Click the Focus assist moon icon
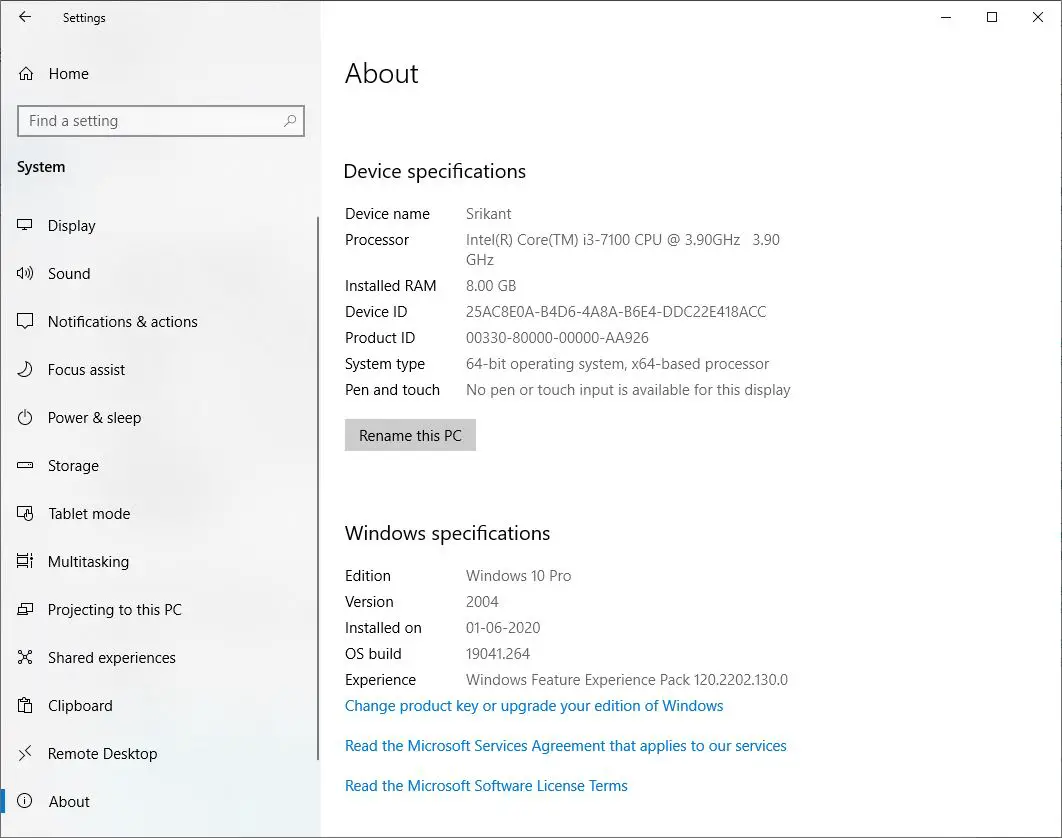 pyautogui.click(x=25, y=369)
